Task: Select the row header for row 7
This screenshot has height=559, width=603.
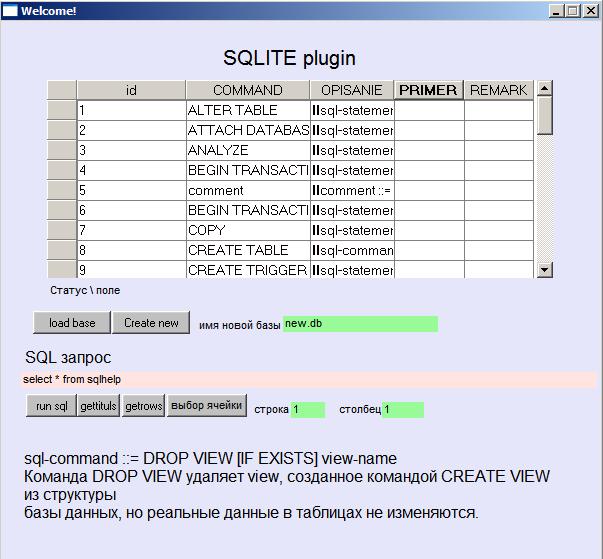Action: (x=62, y=230)
